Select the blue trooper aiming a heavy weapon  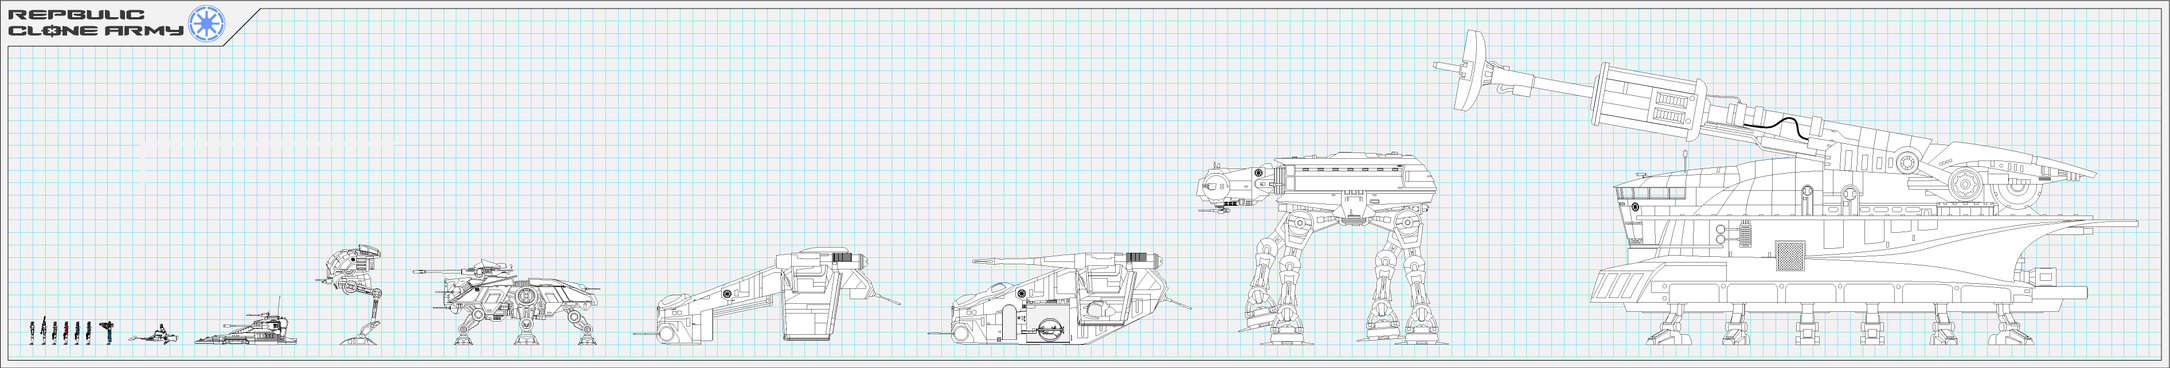click(107, 333)
